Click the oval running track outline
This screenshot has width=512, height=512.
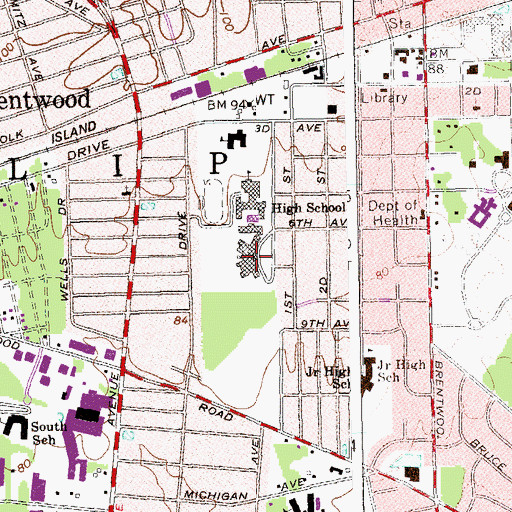point(213,201)
